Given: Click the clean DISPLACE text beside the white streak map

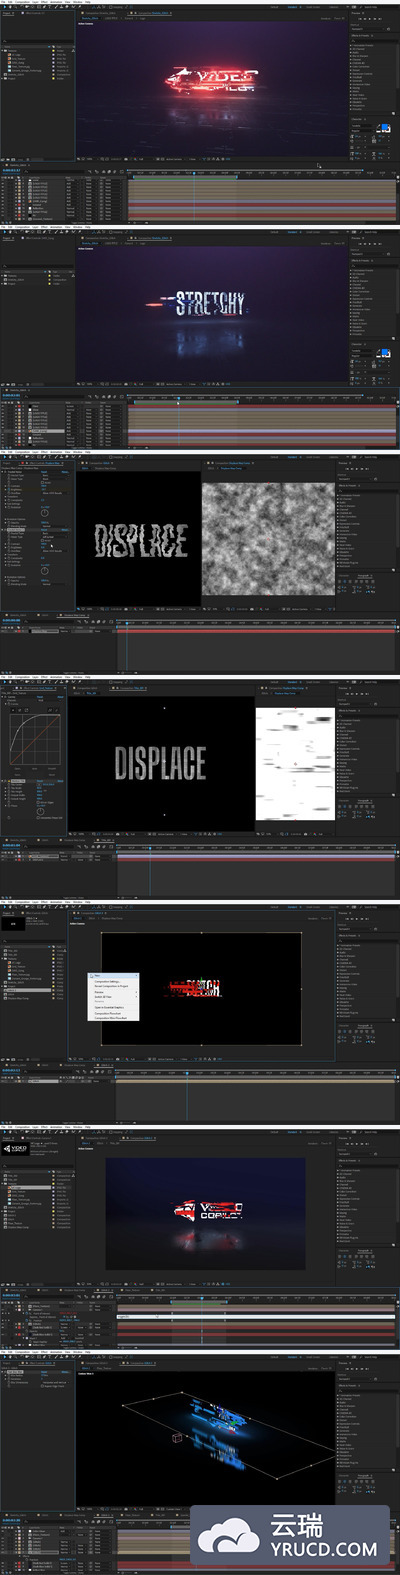Looking at the screenshot, I should pos(160,763).
